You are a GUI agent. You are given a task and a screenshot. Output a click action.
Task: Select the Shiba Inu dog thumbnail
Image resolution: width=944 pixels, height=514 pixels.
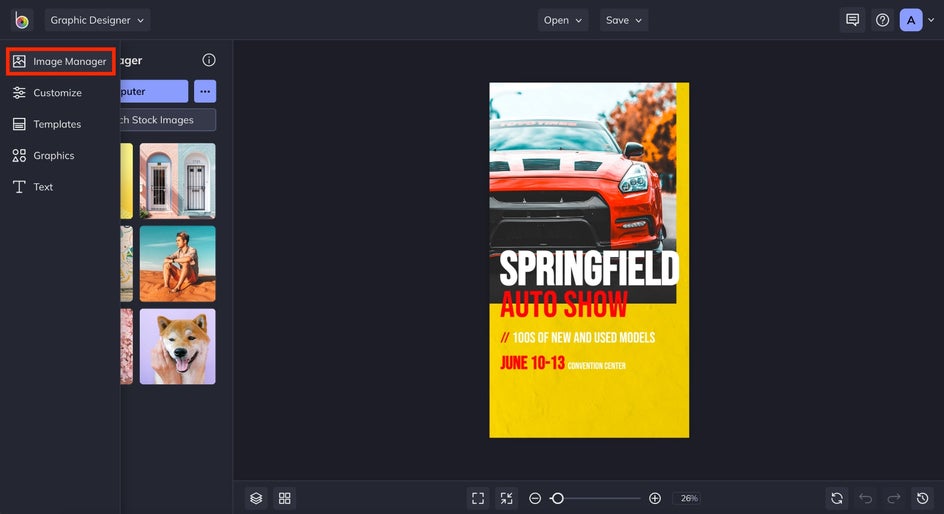(178, 347)
